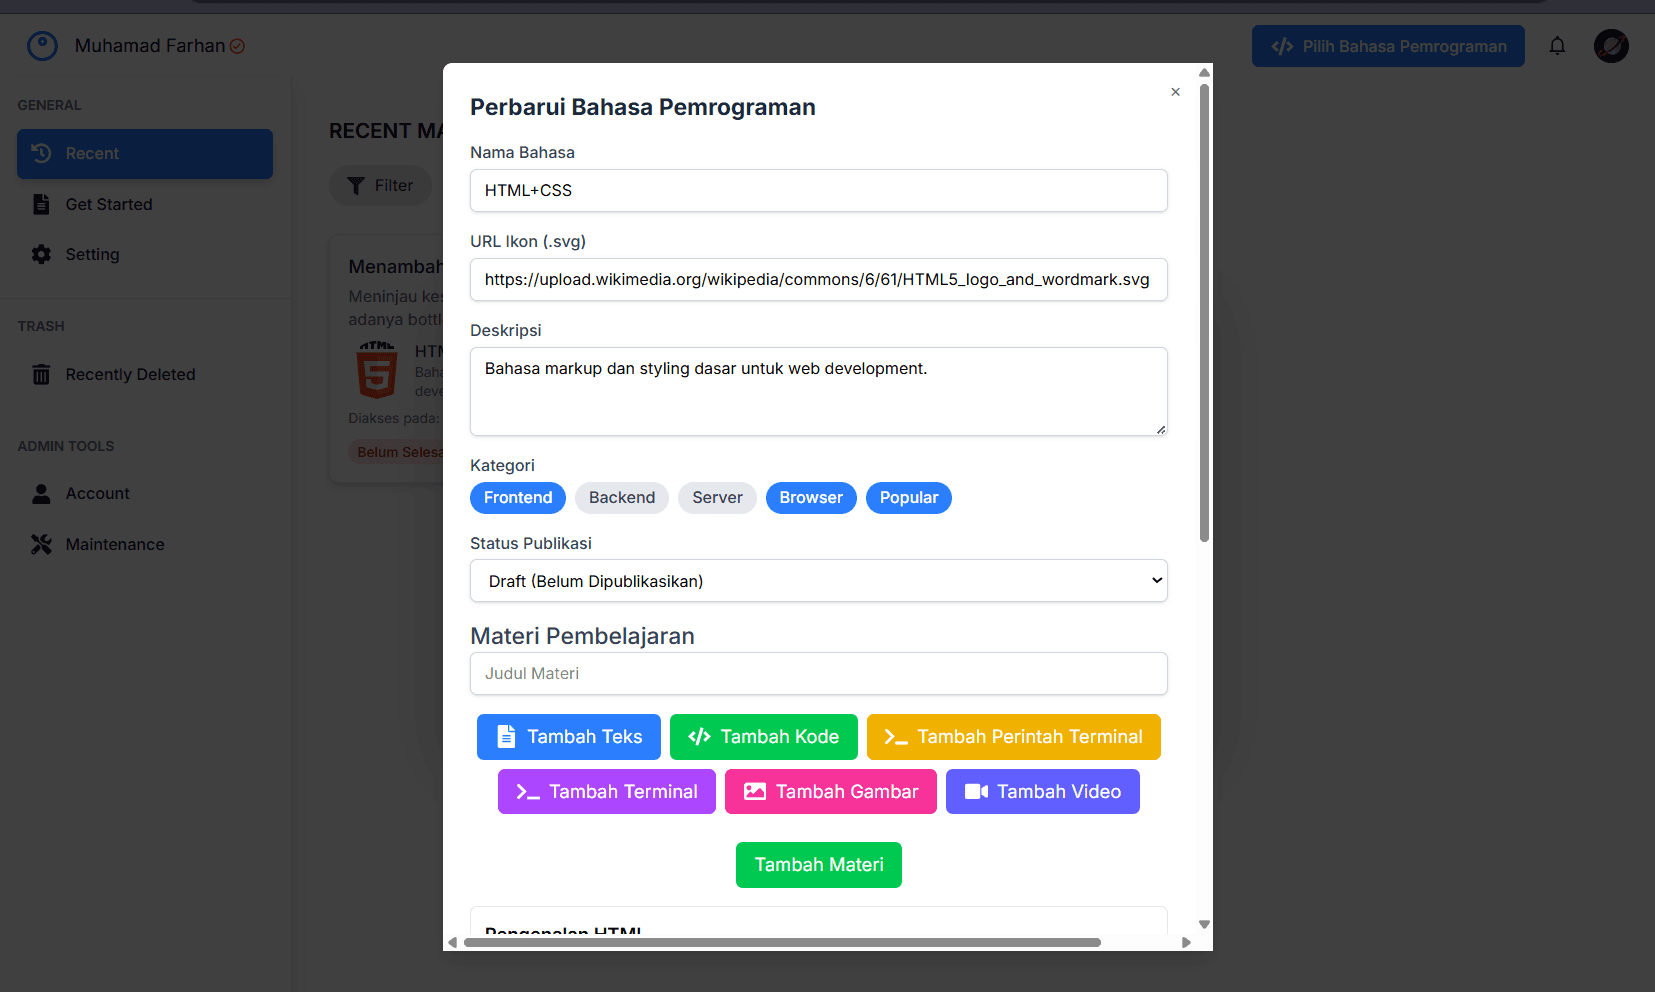The height and width of the screenshot is (992, 1655).
Task: Click the vertical scrollbar down arrow
Action: click(x=1204, y=925)
